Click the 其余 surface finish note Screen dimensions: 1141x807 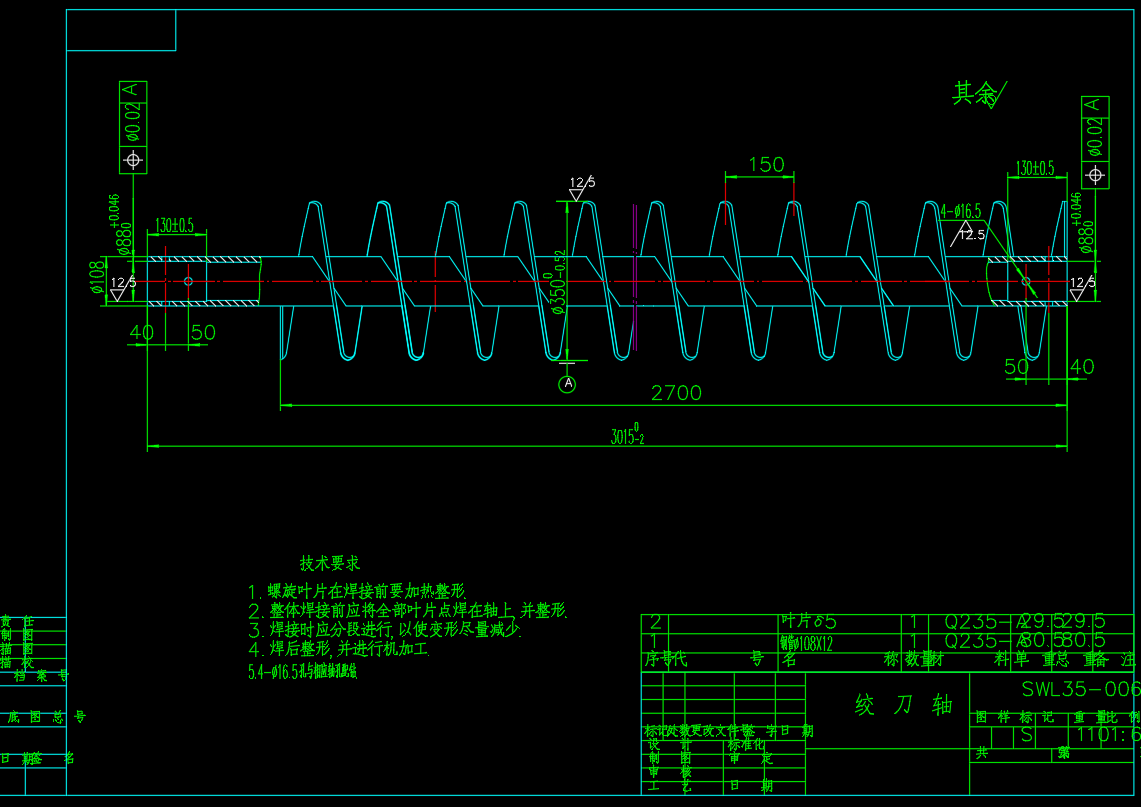point(975,94)
